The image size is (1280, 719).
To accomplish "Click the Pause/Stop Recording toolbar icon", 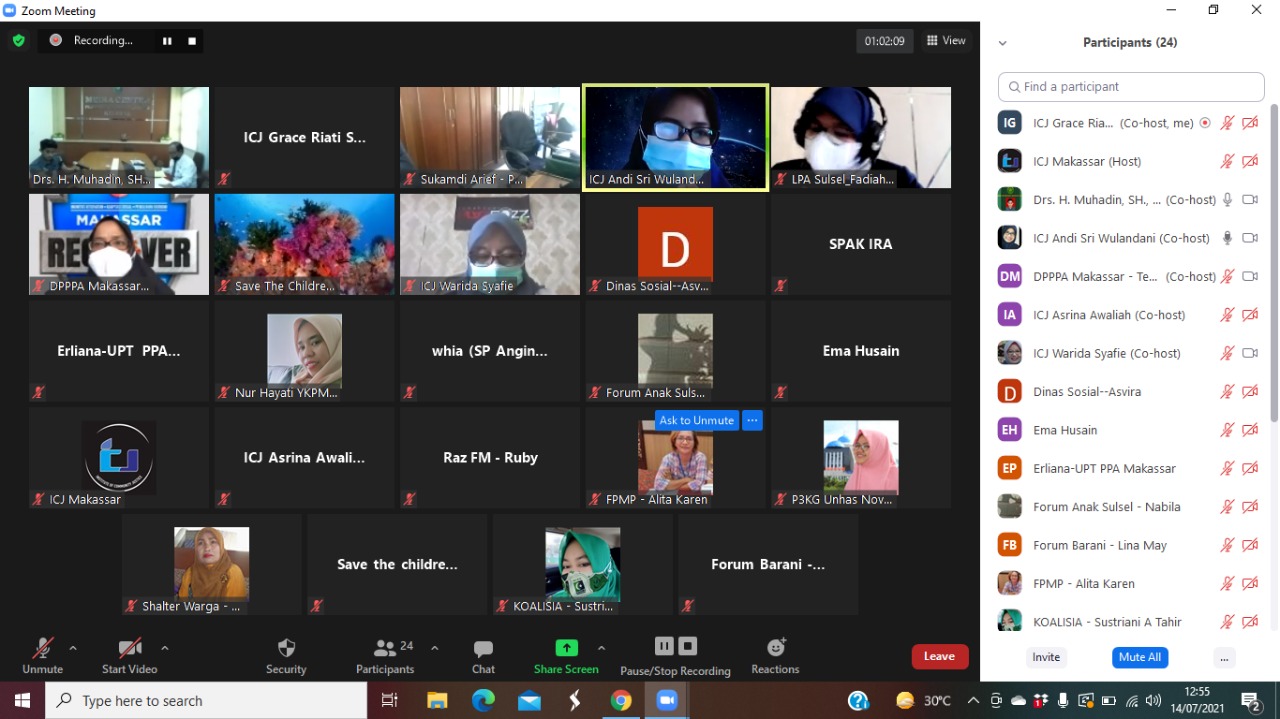I will (x=675, y=647).
